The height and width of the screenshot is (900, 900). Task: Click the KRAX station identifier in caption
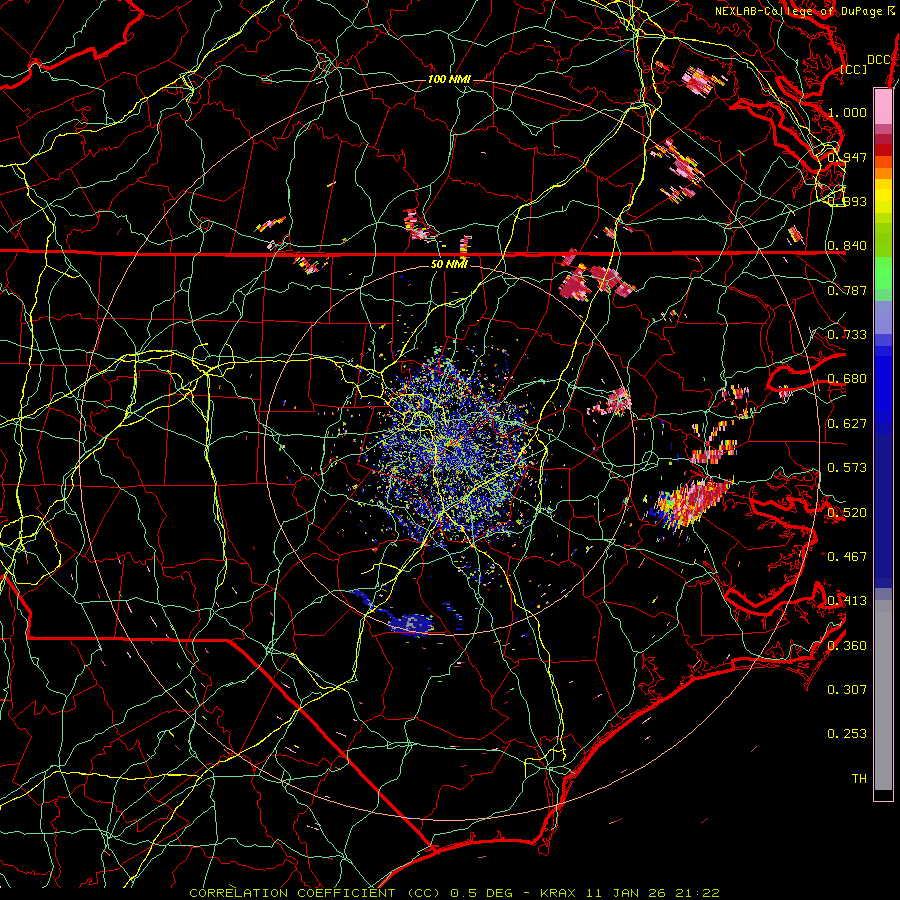click(x=560, y=893)
